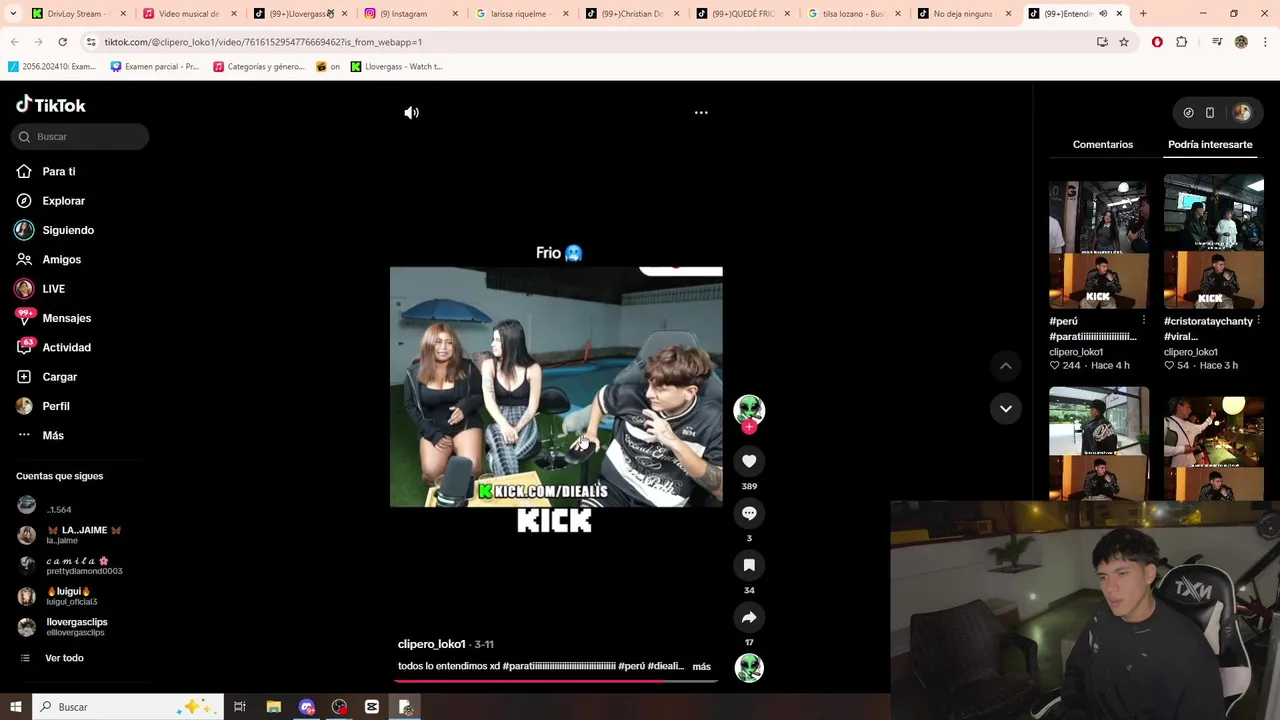Open the Llovergass Kick bookmark
Screen dimensions: 1280x720
(396, 67)
